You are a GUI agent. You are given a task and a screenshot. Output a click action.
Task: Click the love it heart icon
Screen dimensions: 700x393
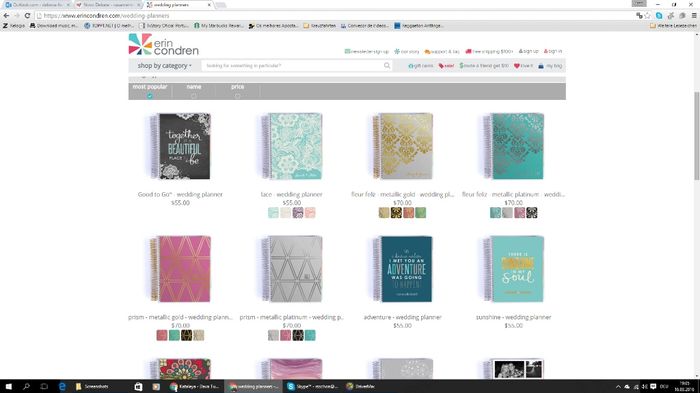tap(517, 66)
